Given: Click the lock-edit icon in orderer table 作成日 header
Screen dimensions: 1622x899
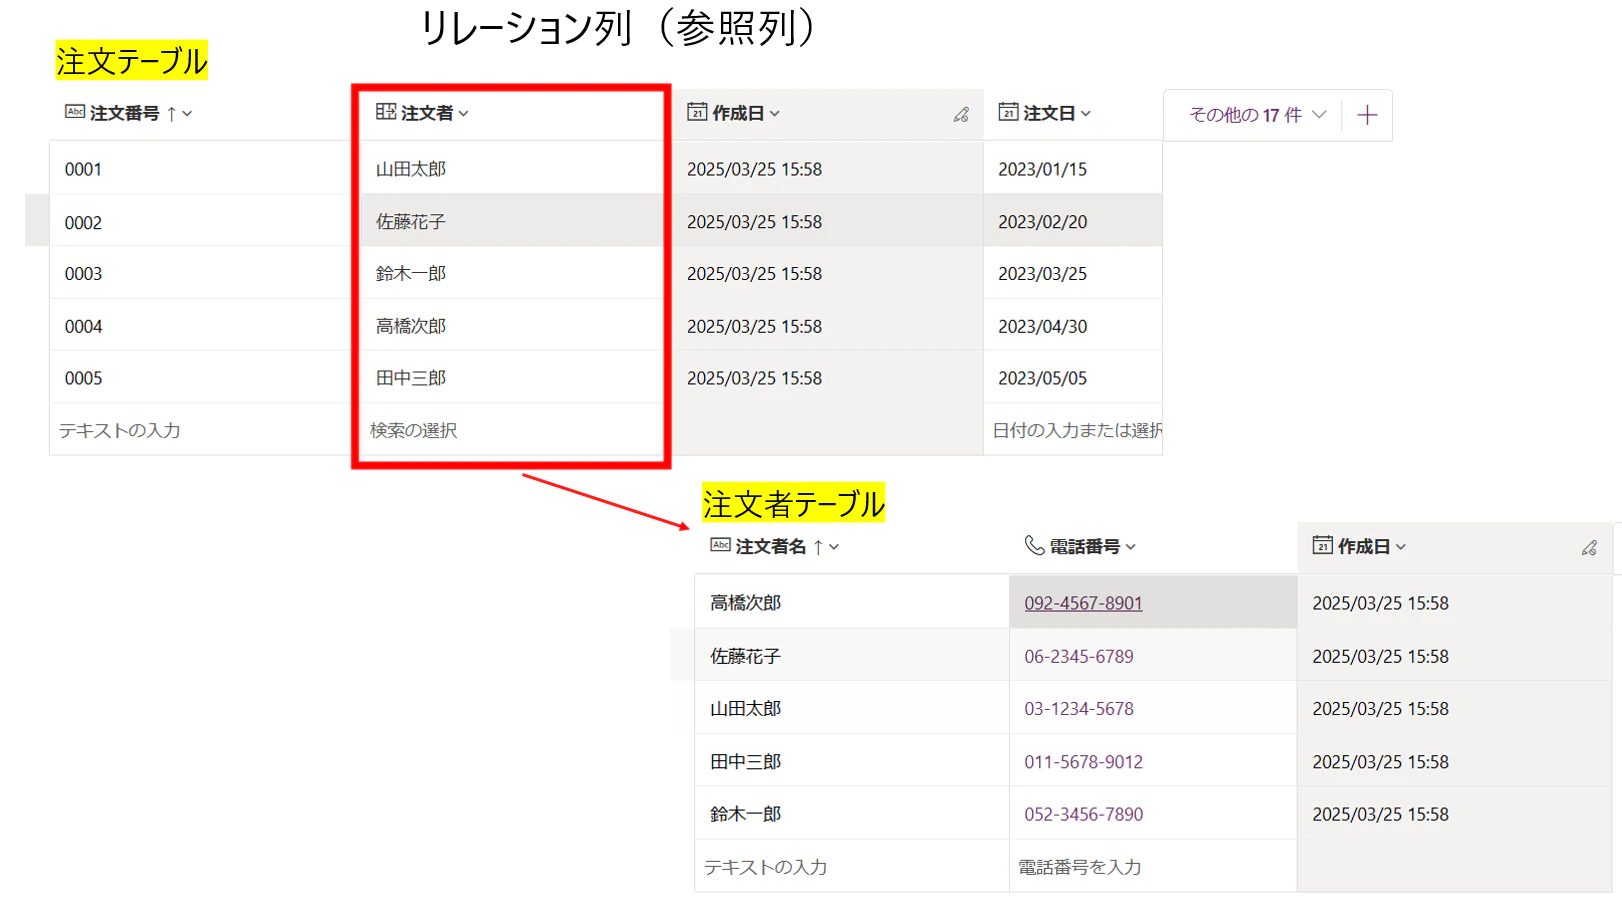Looking at the screenshot, I should [x=1589, y=548].
